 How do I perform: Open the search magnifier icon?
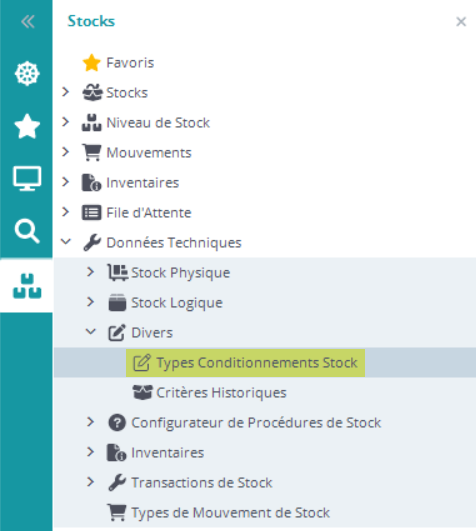[x=27, y=231]
